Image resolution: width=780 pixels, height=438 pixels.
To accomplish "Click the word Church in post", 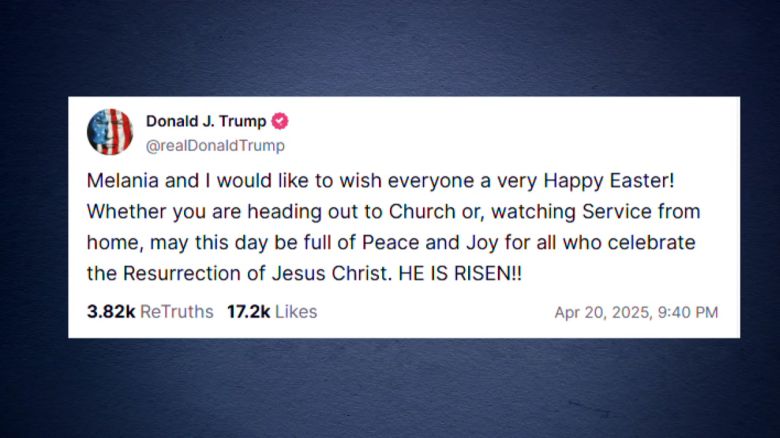I will coord(422,212).
